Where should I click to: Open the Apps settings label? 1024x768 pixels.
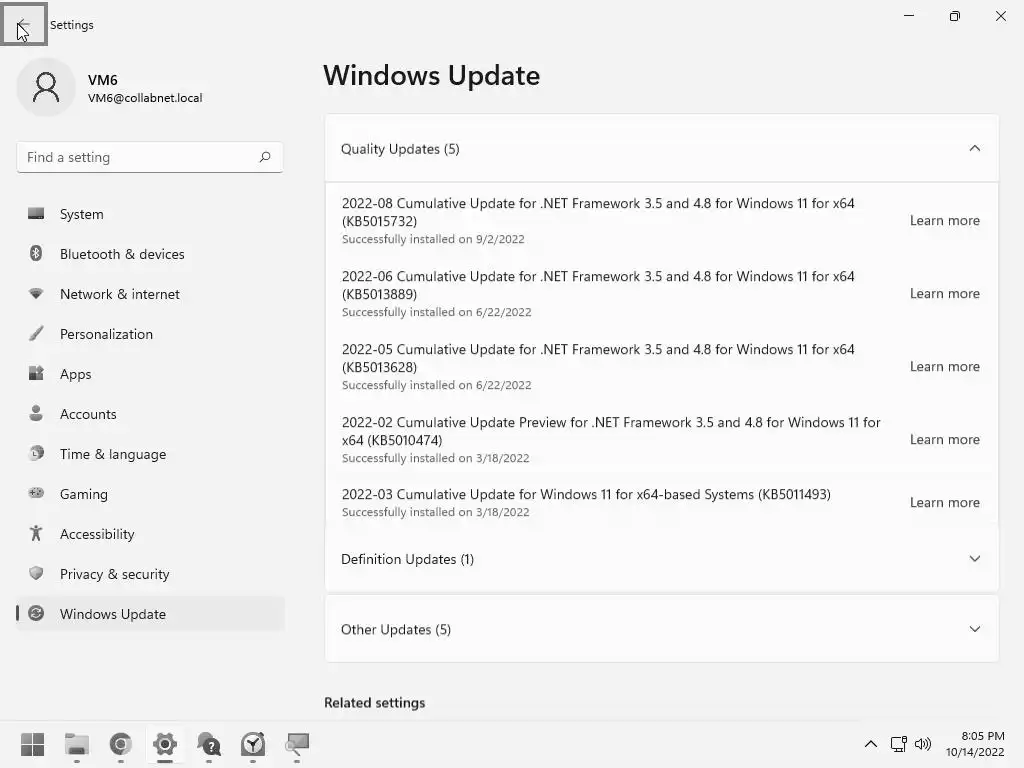tap(76, 374)
